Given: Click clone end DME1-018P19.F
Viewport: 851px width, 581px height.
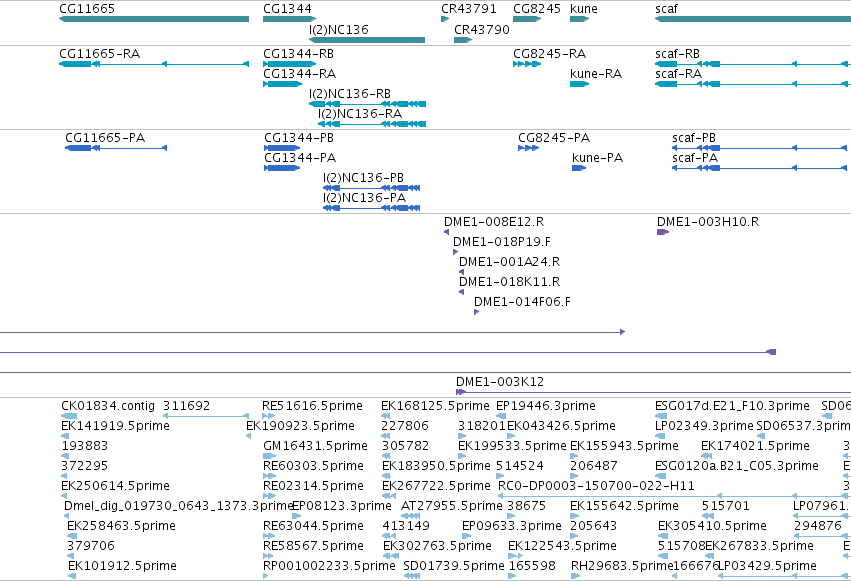Looking at the screenshot, I should [455, 252].
